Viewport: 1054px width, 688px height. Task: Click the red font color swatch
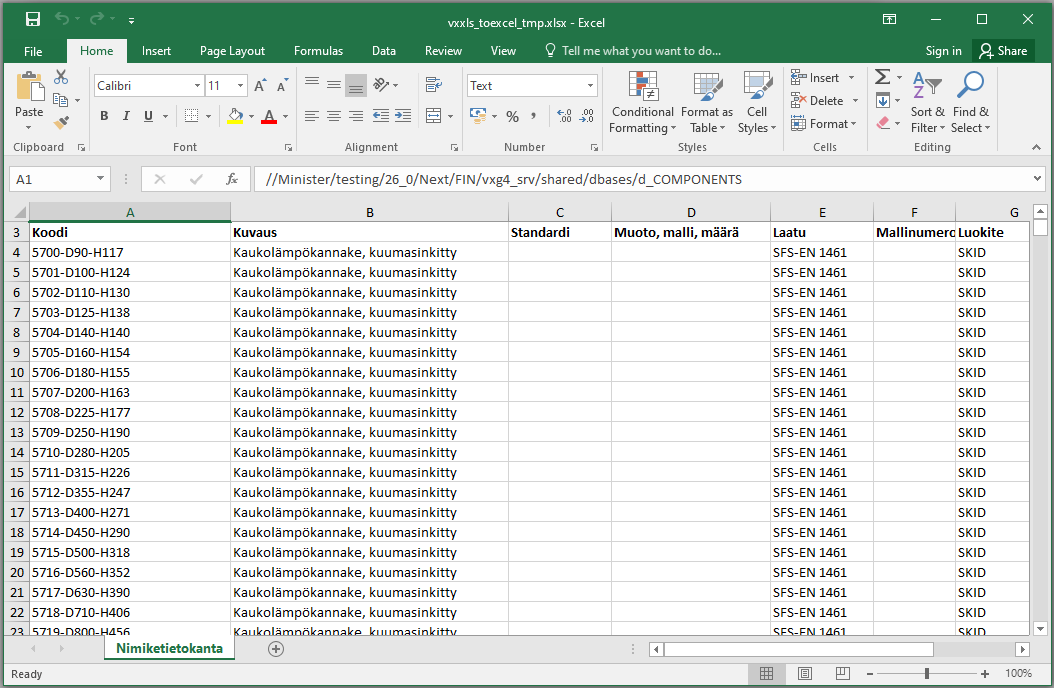pyautogui.click(x=268, y=117)
